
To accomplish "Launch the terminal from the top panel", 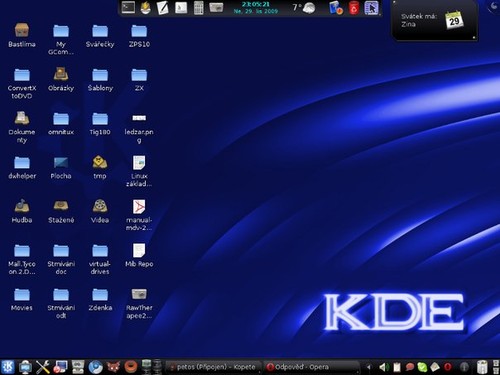I will [128, 7].
